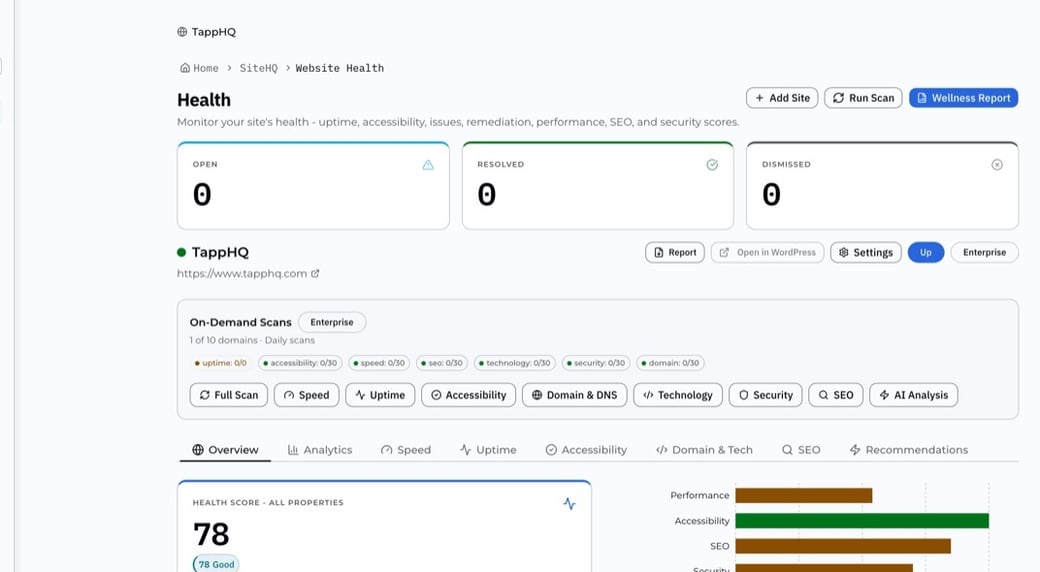Open the Domain & Tech tab
This screenshot has width=1040, height=572.
[x=704, y=450]
